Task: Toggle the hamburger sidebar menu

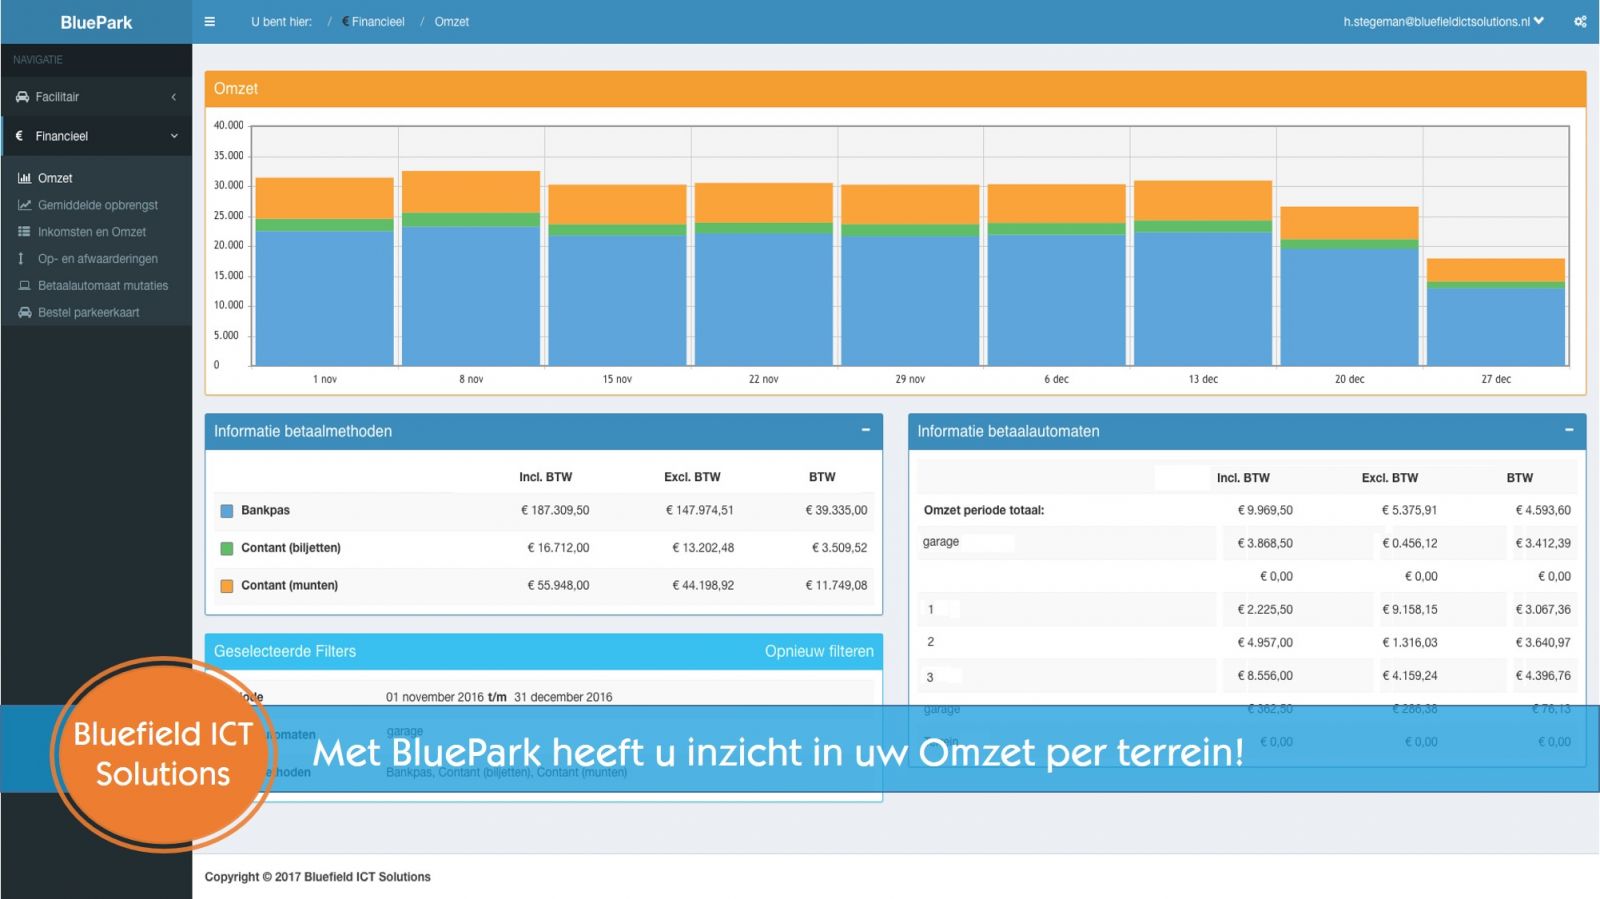Action: [209, 22]
